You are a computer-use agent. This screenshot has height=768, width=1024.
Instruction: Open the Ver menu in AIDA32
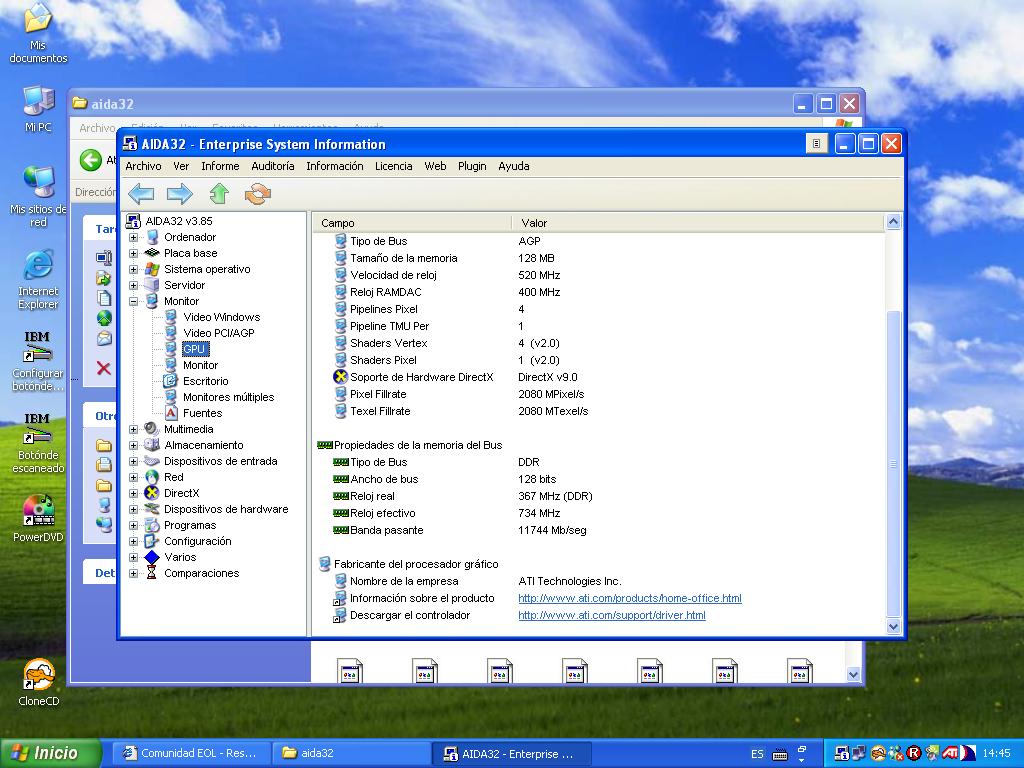181,166
